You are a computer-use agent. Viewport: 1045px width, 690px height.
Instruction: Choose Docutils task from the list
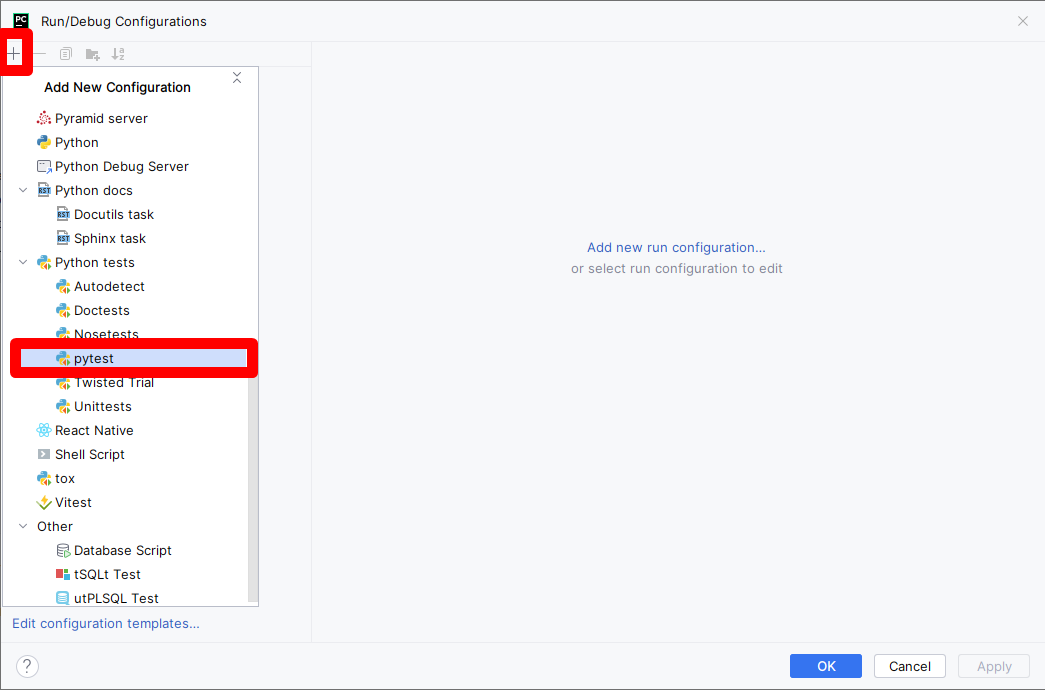coord(114,214)
